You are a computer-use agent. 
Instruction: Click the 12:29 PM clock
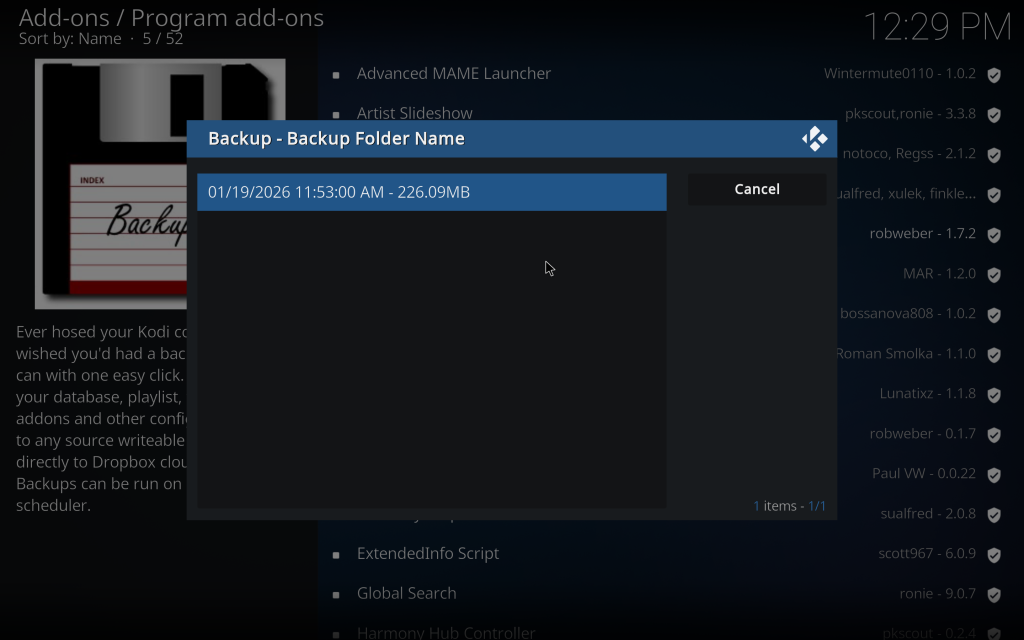pos(936,27)
